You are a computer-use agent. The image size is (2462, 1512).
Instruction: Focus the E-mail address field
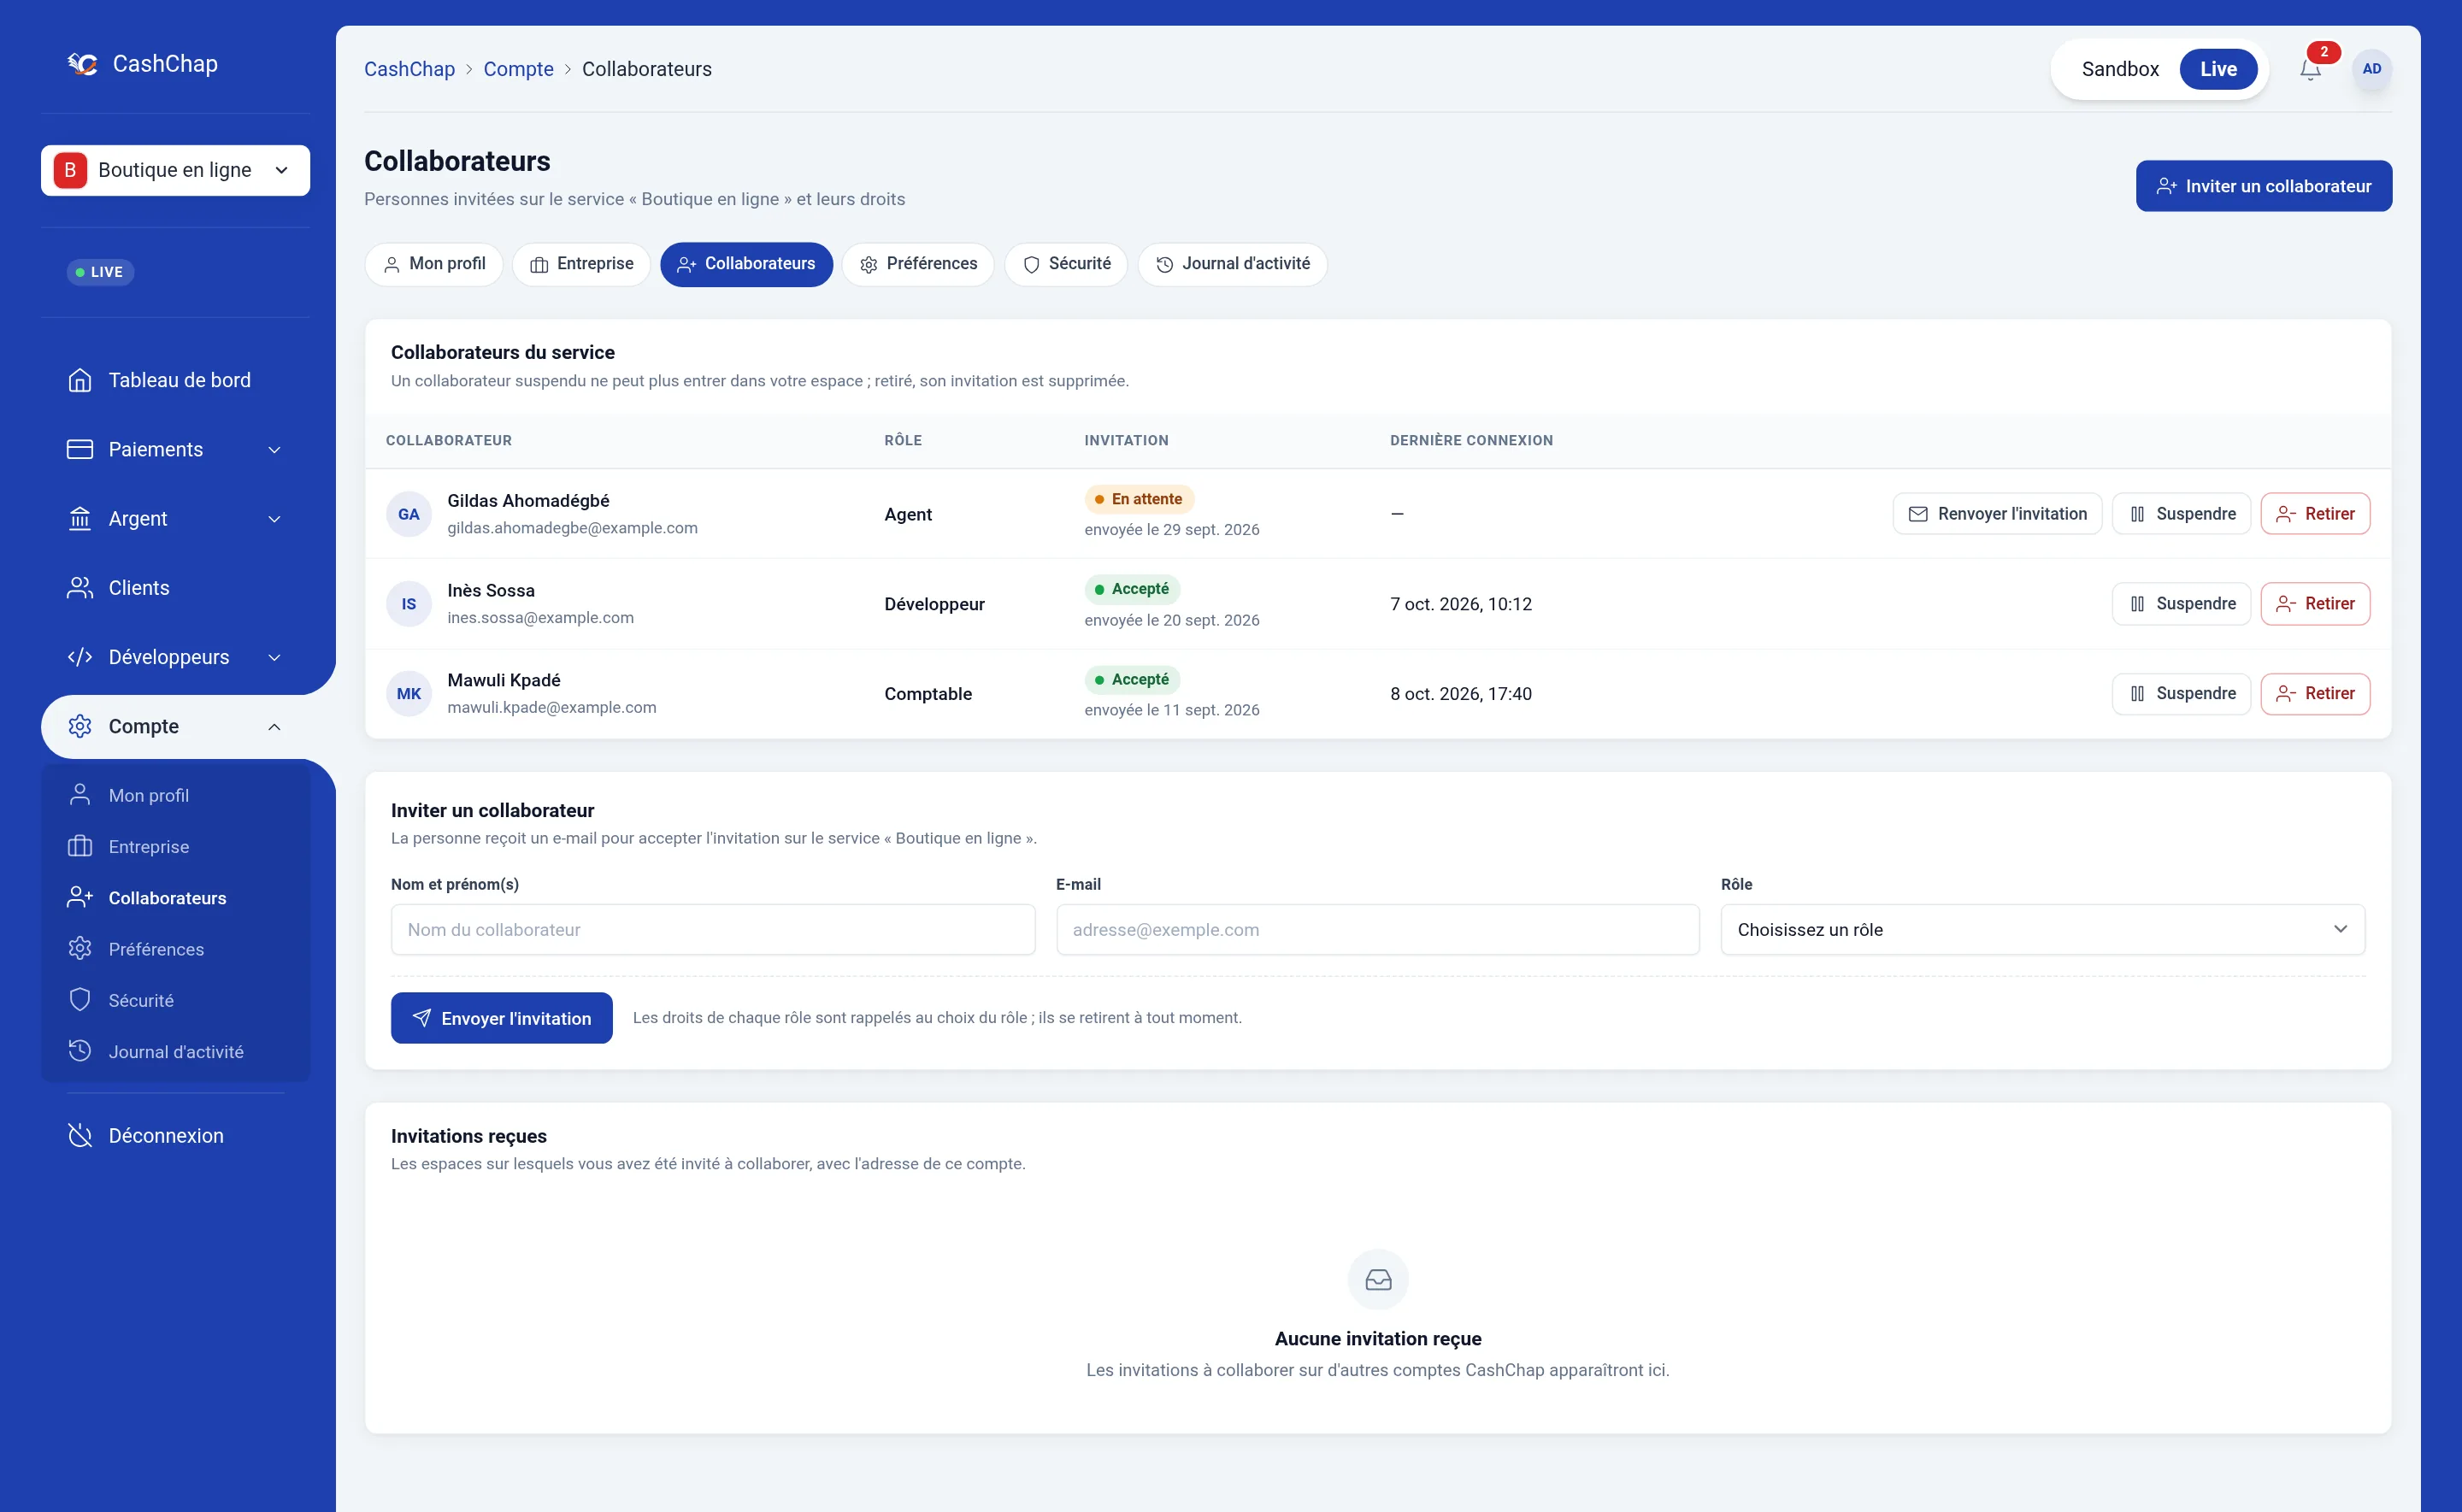click(x=1378, y=930)
